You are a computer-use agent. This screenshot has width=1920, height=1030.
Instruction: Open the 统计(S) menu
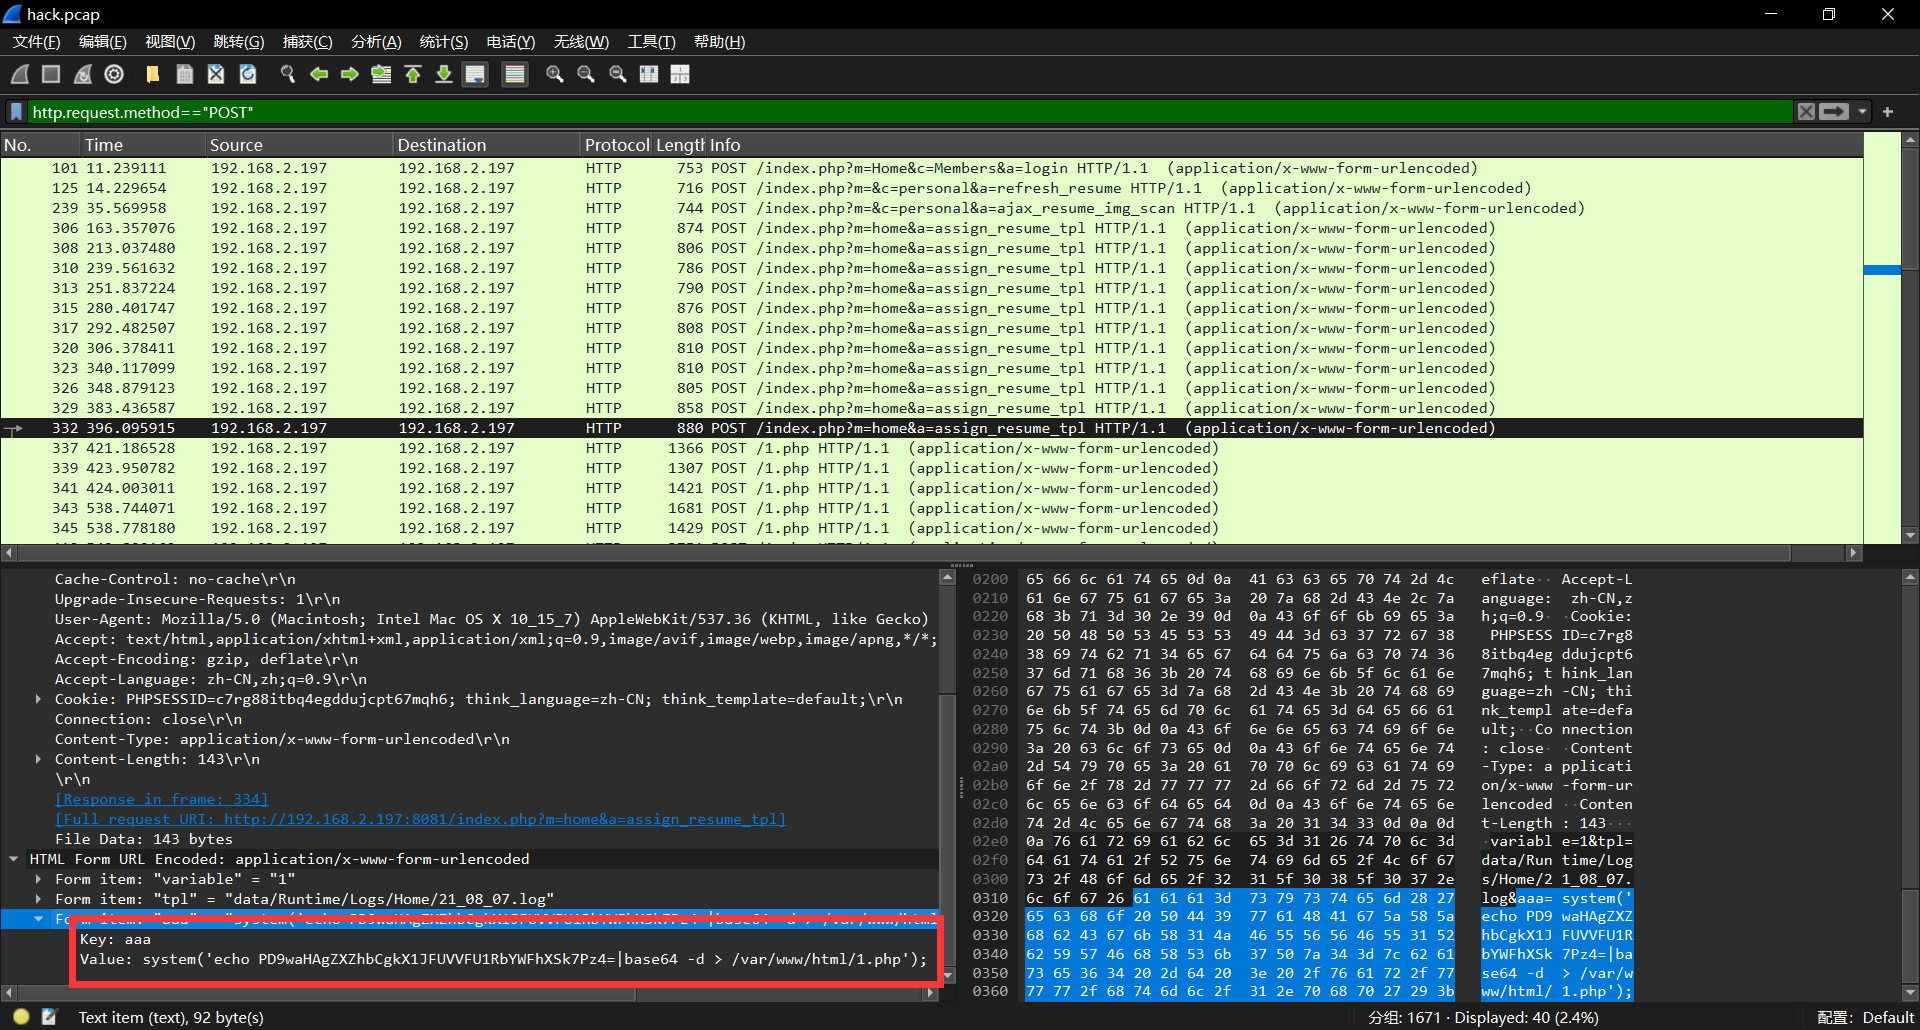444,42
